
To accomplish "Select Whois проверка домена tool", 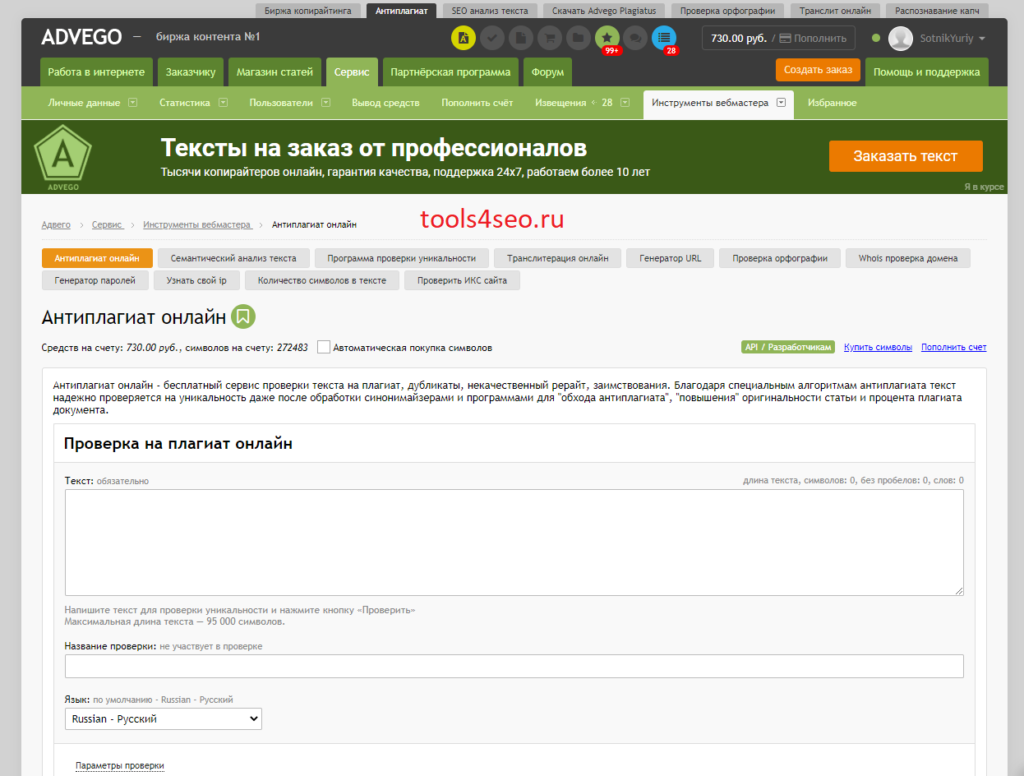I will coord(908,258).
